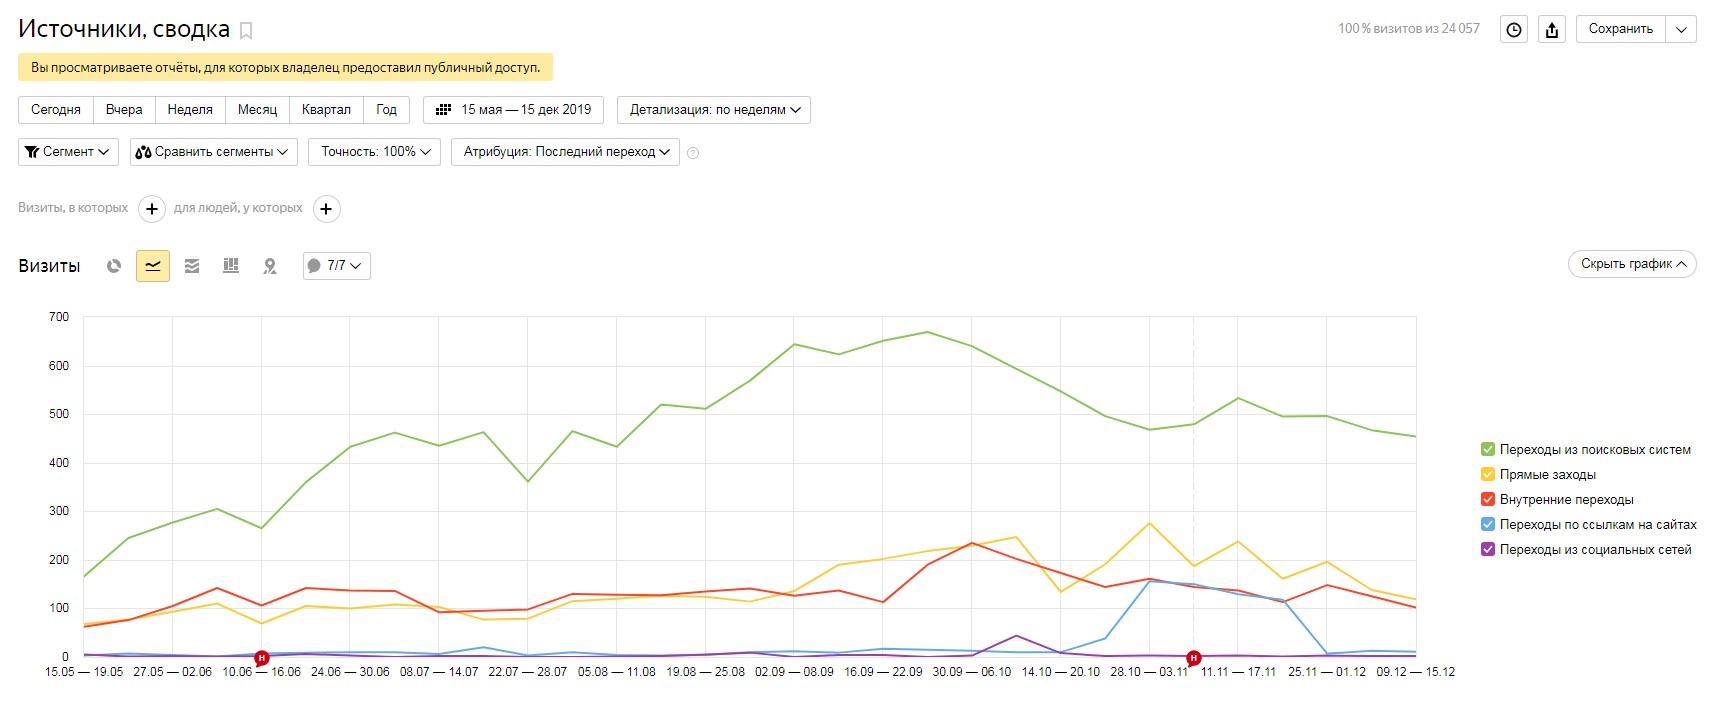Open the Точность: 100% dropdown
This screenshot has width=1719, height=706.
(375, 152)
